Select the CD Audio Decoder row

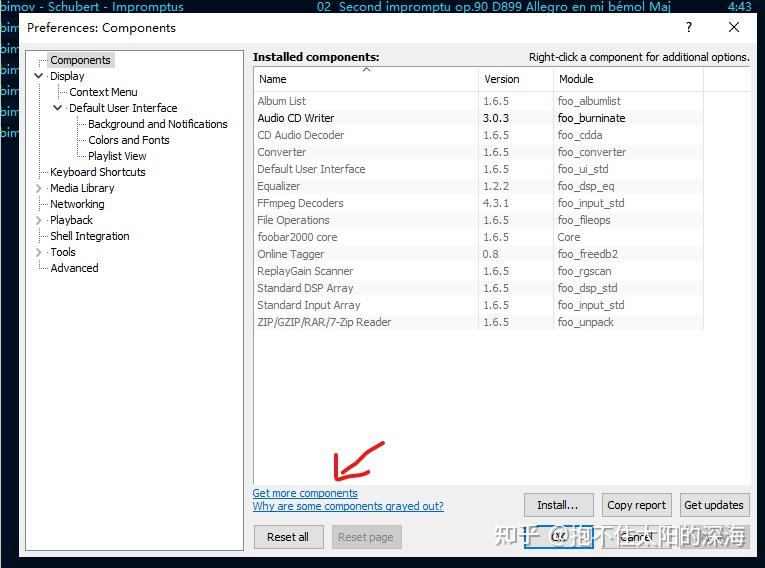click(478, 135)
